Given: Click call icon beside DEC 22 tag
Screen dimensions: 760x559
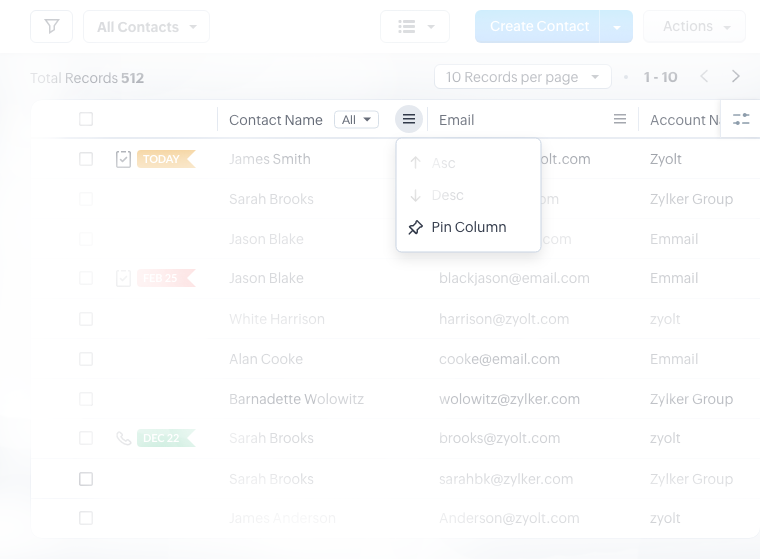Looking at the screenshot, I should (x=124, y=438).
